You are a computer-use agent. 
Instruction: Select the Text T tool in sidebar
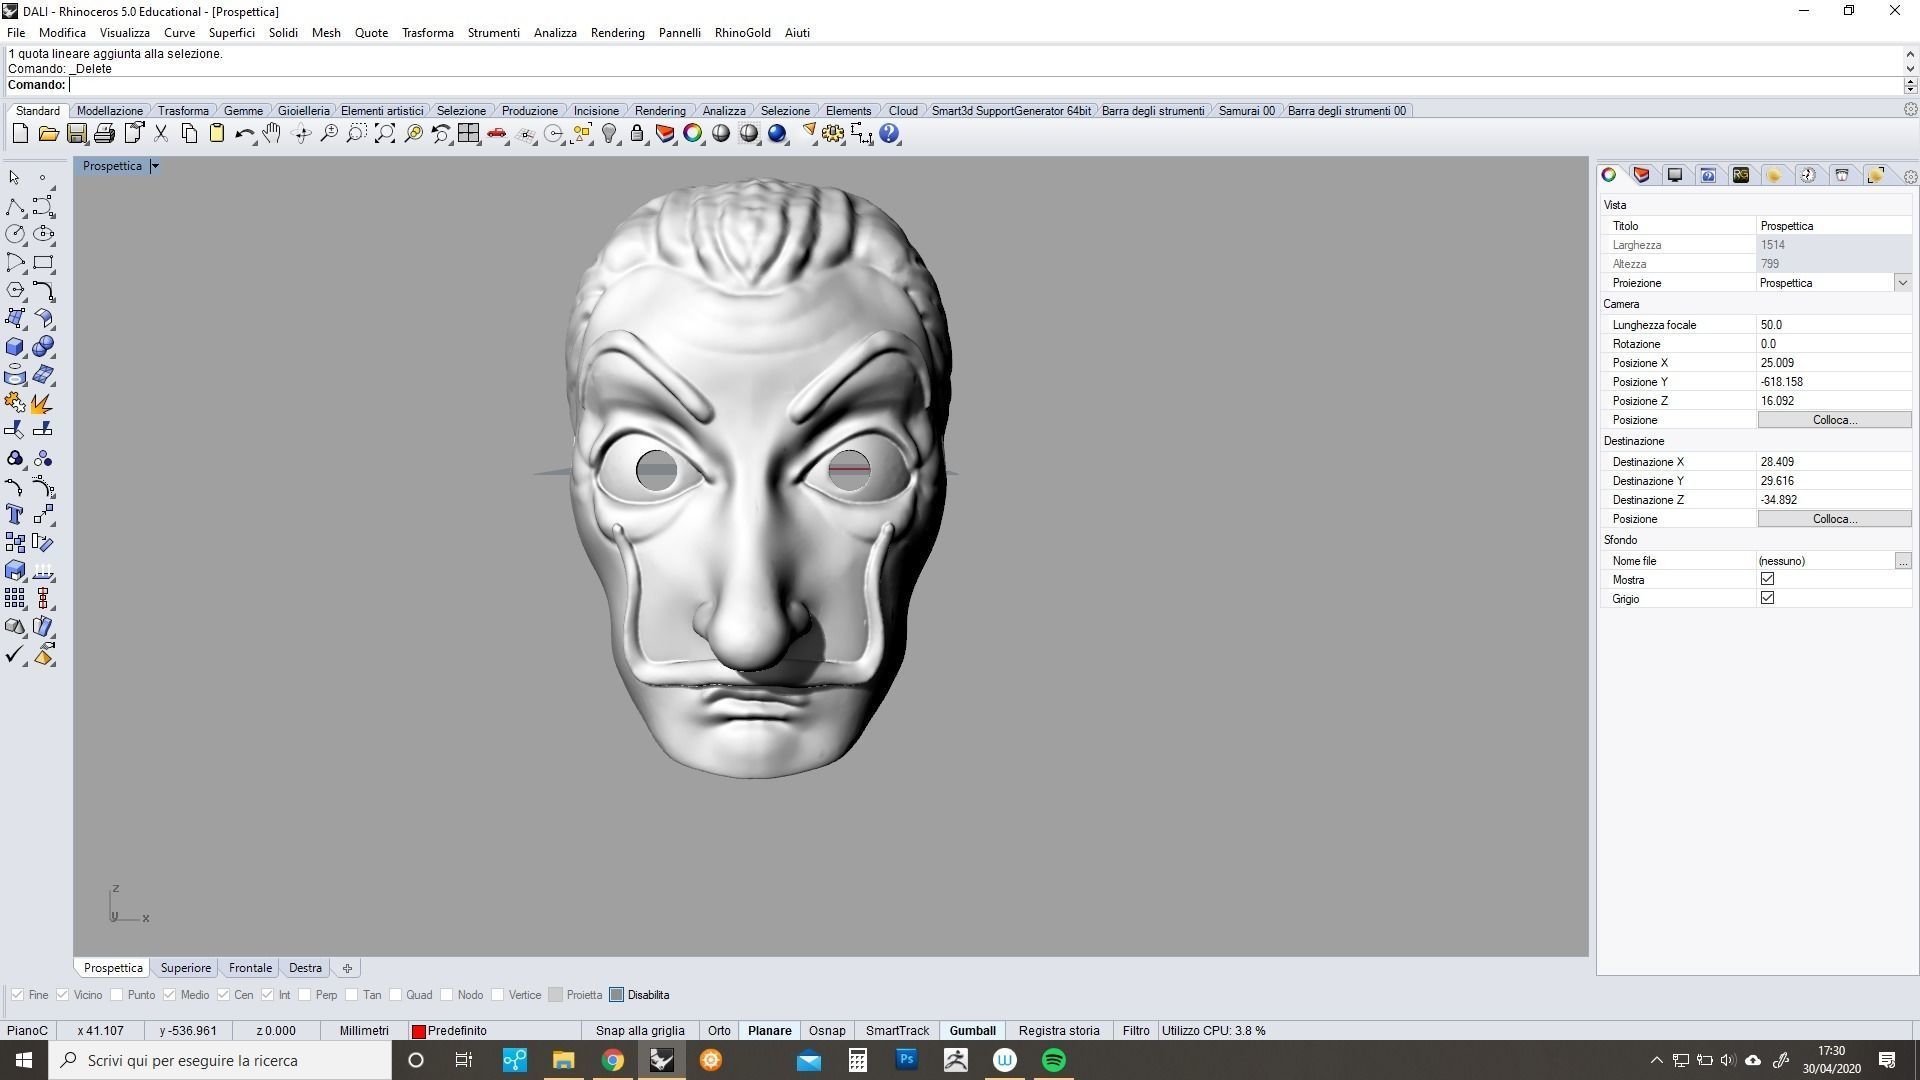point(15,514)
